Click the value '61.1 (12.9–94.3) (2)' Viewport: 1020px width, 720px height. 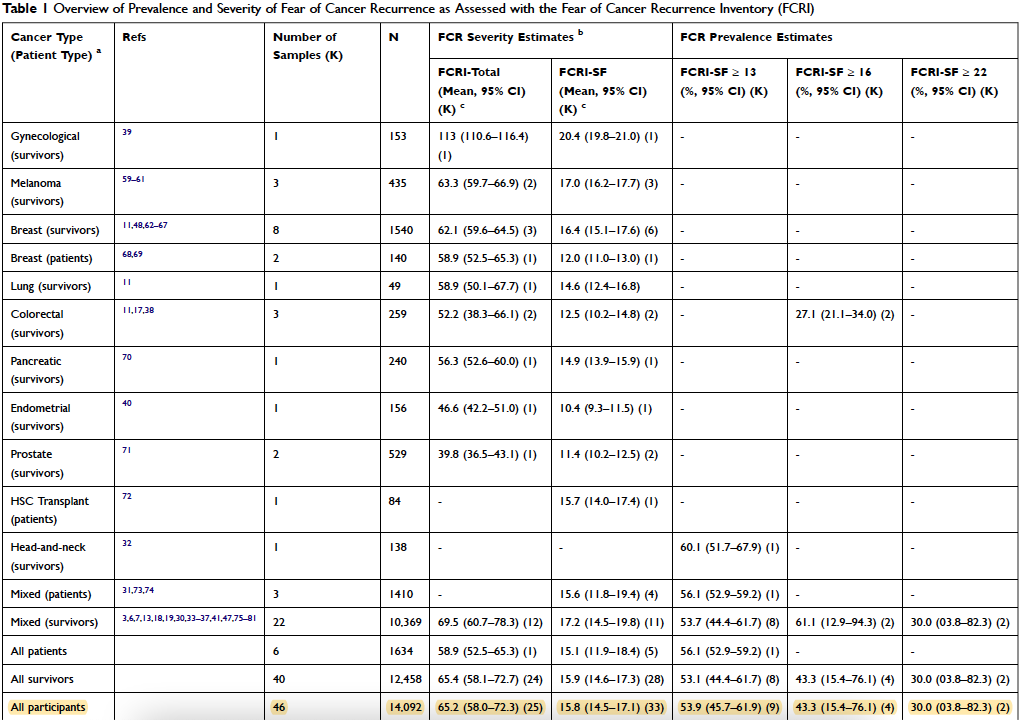(845, 622)
